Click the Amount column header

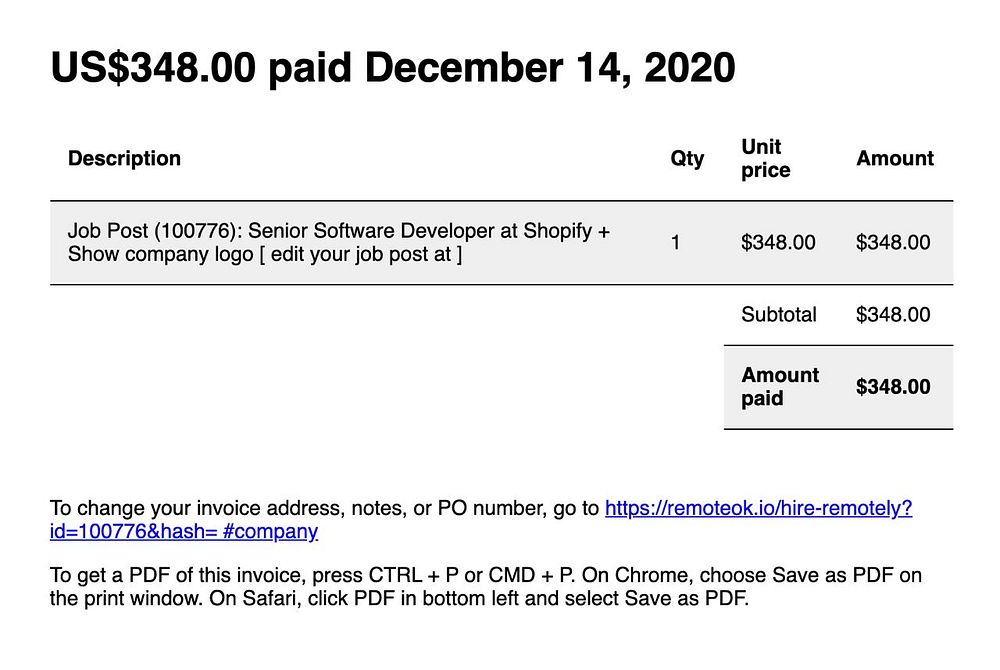pyautogui.click(x=894, y=158)
